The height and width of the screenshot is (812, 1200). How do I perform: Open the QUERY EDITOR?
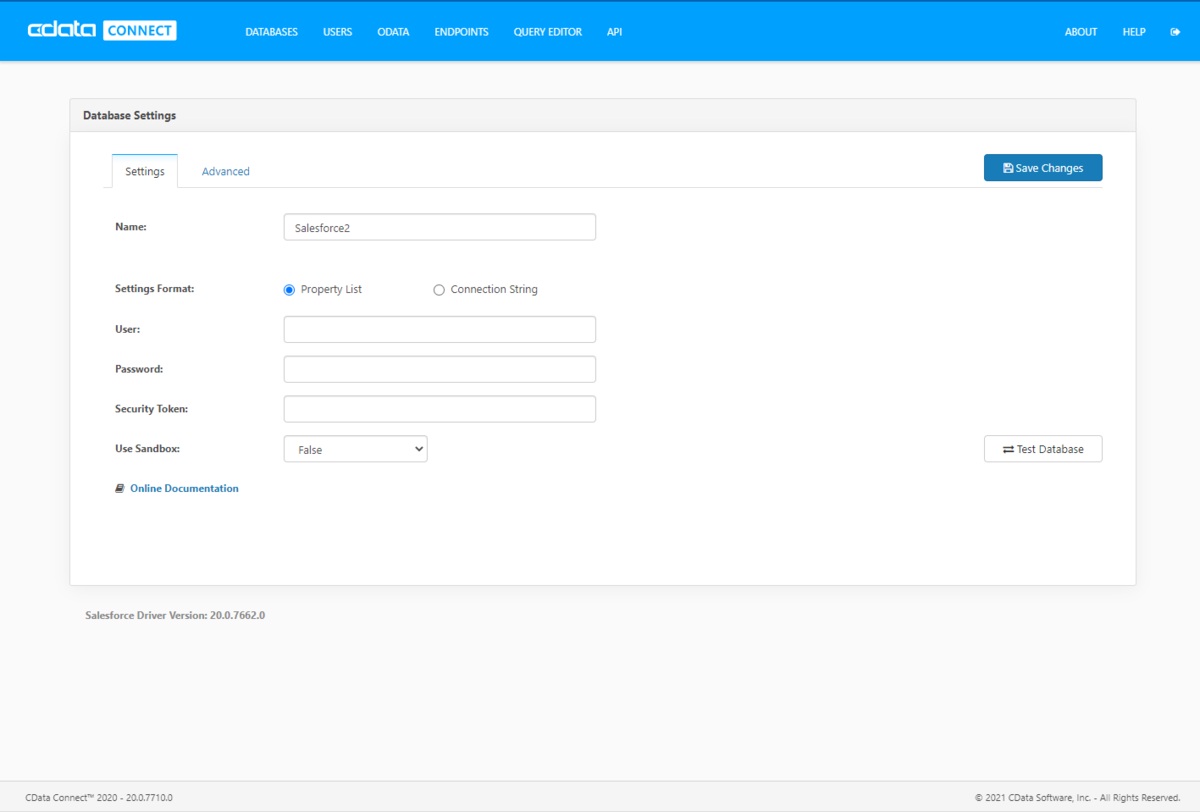[x=548, y=32]
